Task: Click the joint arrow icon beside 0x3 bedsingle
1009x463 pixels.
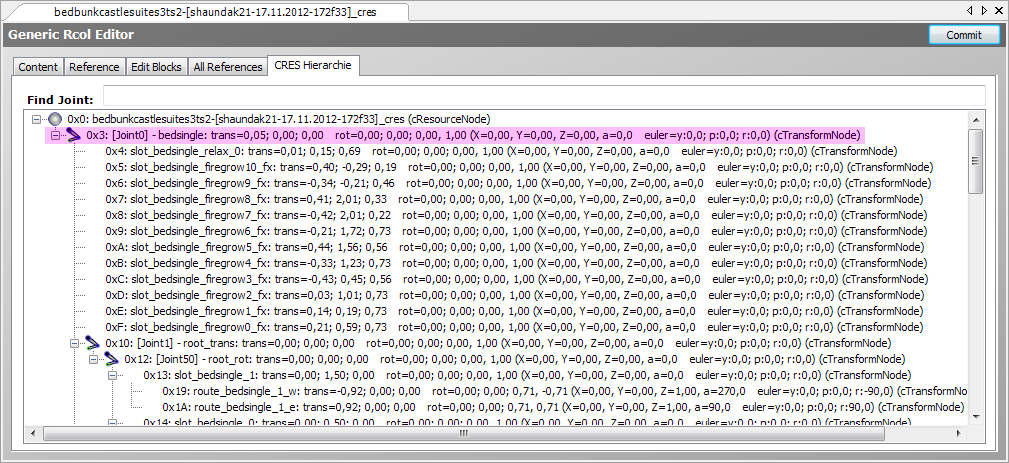Action: 75,135
